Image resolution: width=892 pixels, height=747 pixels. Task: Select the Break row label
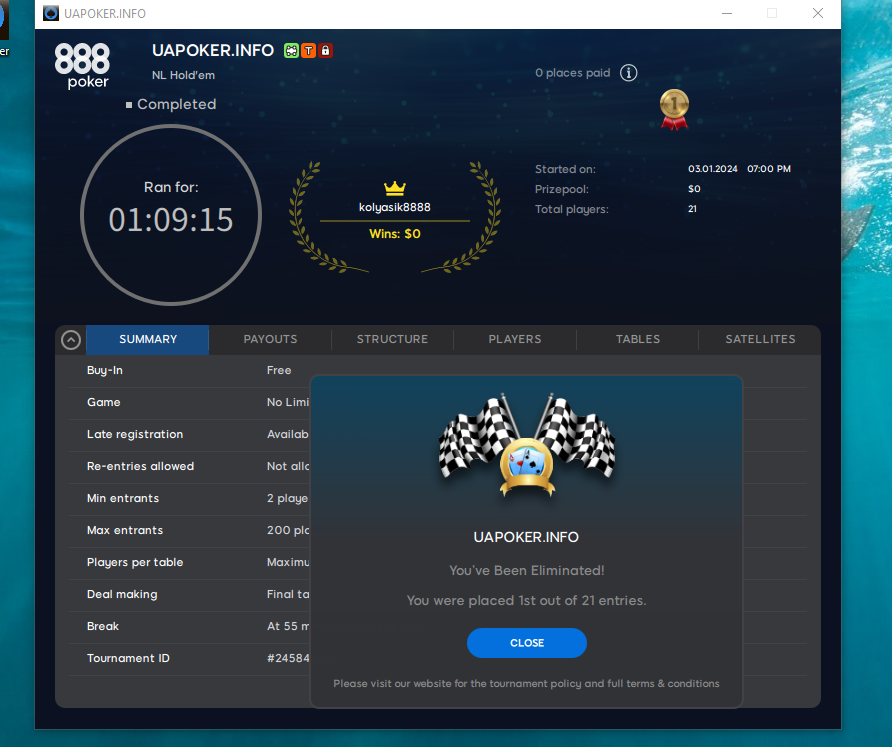[103, 626]
